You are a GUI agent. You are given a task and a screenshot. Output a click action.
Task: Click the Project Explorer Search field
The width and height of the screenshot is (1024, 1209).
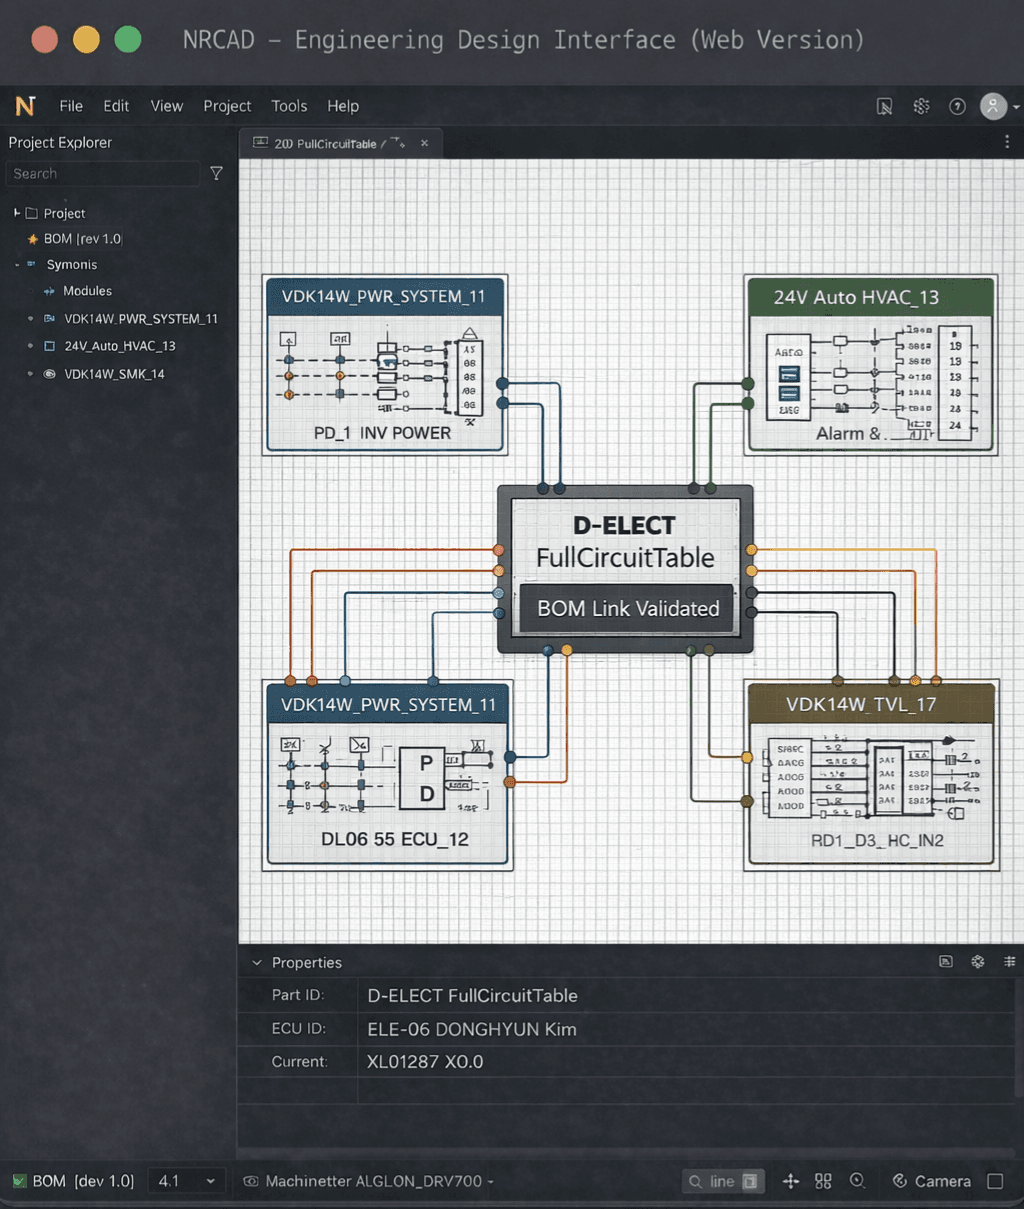[x=102, y=174]
